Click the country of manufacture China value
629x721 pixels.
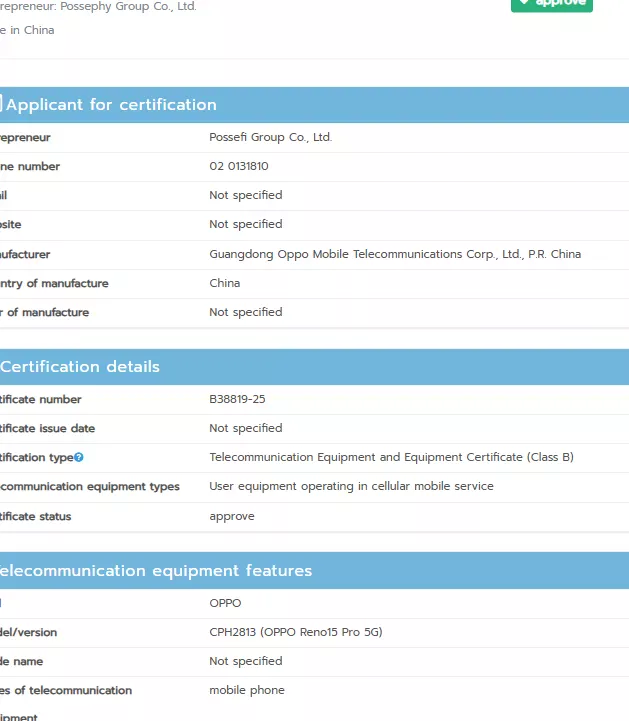coord(224,283)
